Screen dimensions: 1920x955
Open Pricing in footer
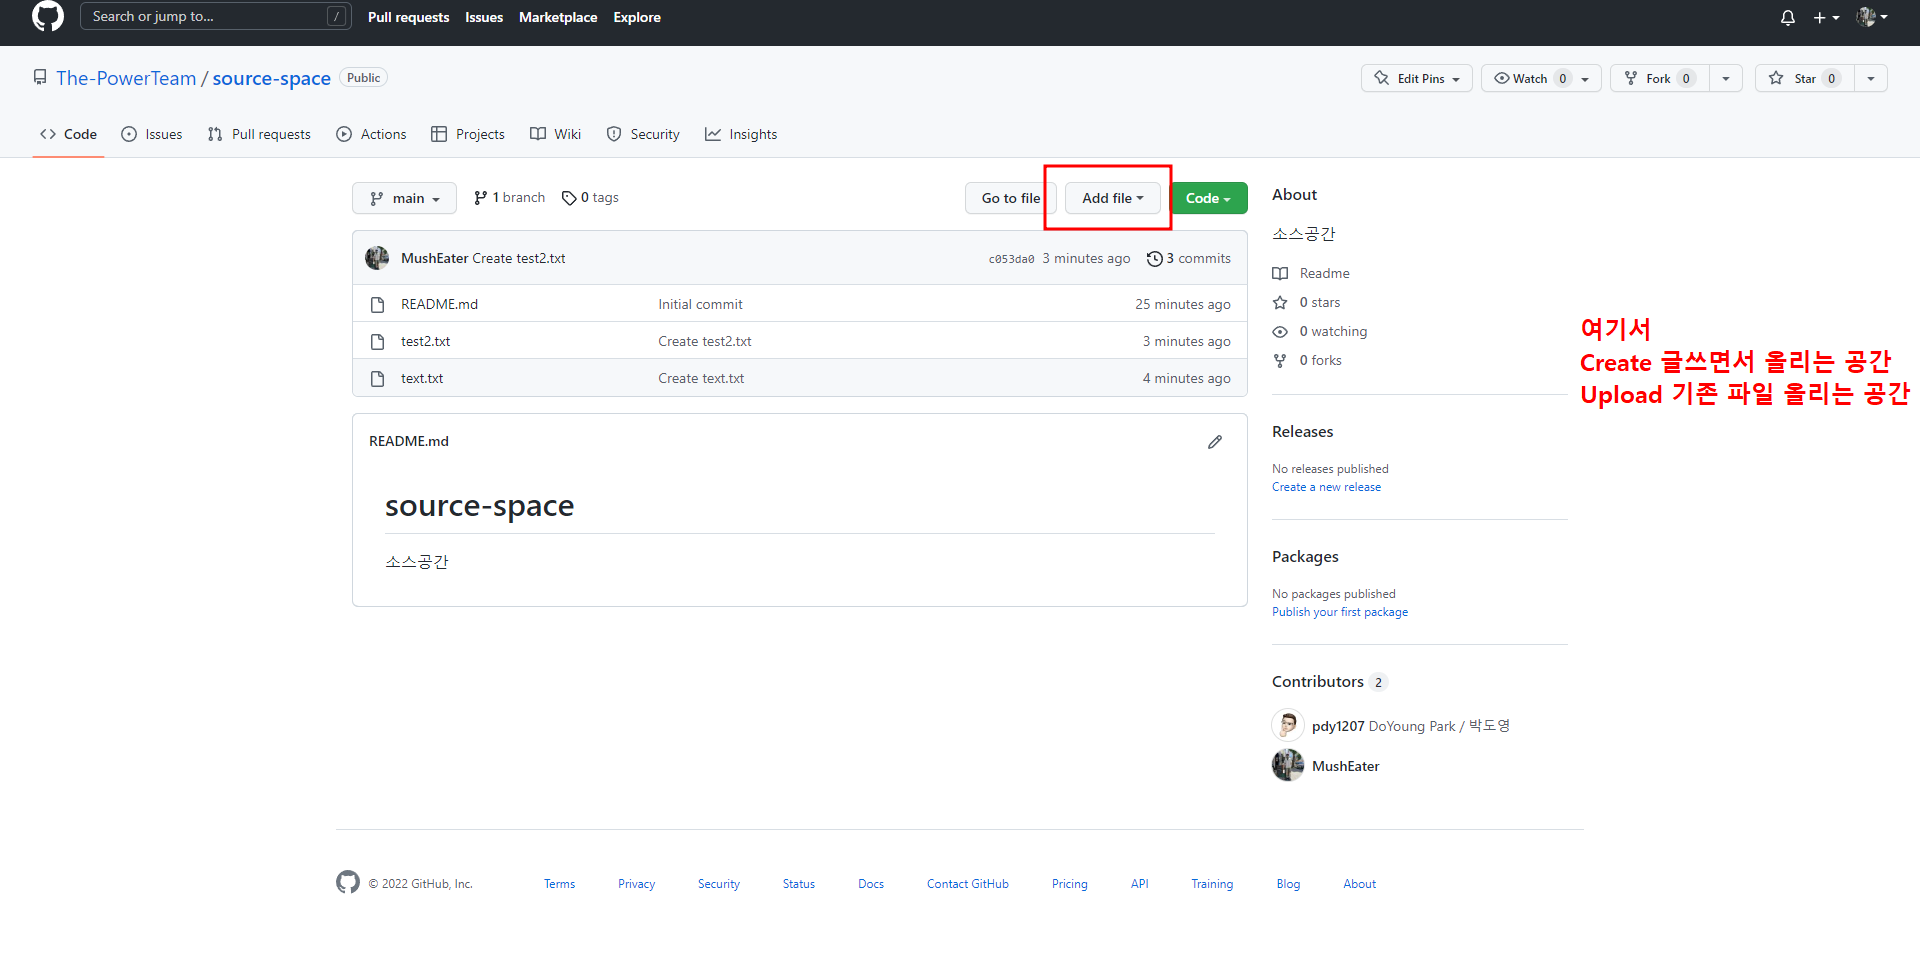1069,884
